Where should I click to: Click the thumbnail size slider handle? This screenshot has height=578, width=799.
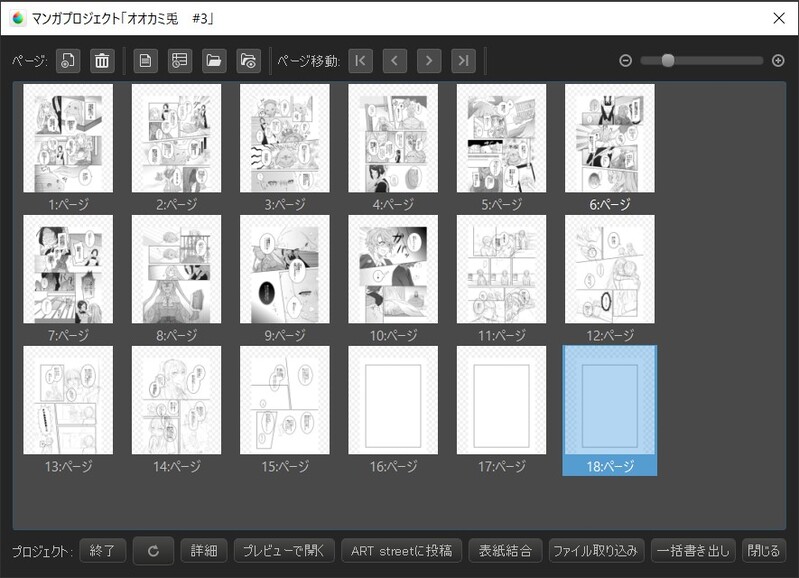(x=668, y=61)
